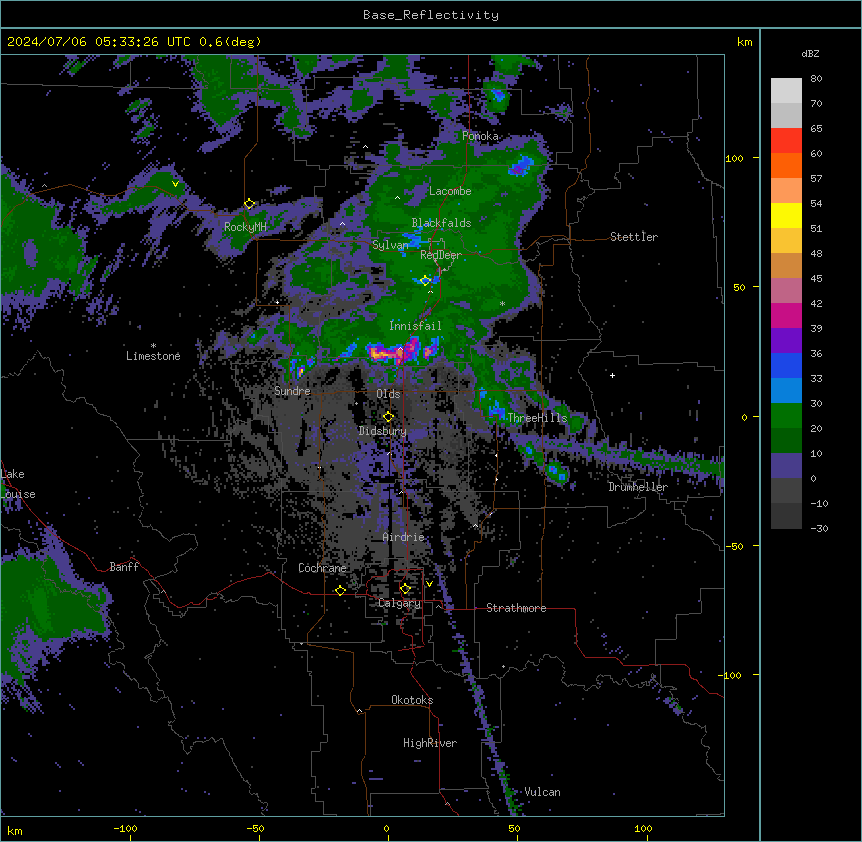Click the Blackfalds city label
The image size is (862, 842).
(x=441, y=223)
